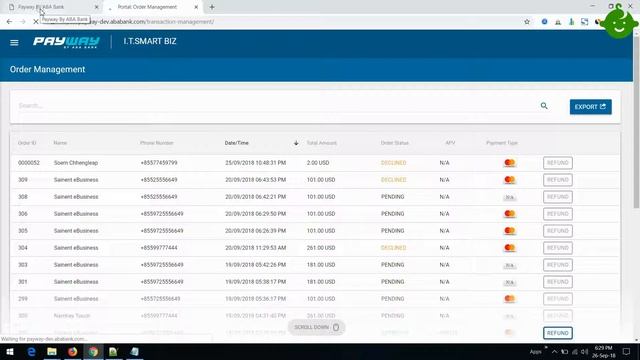The width and height of the screenshot is (640, 360).
Task: Click the SCROLL DOWN indicator
Action: pos(317,327)
